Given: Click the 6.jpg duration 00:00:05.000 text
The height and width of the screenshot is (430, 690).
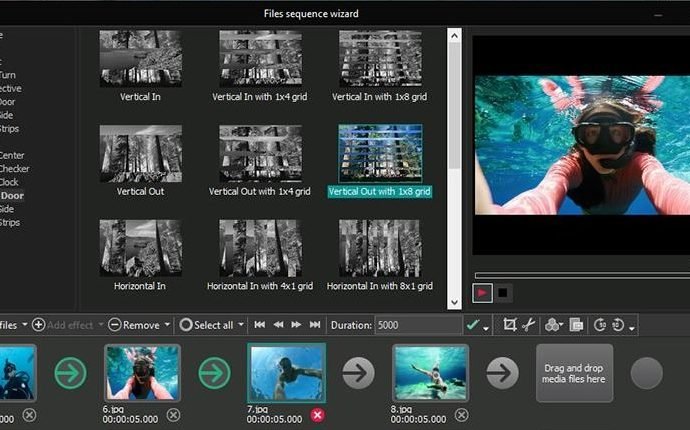Looking at the screenshot, I should click(x=130, y=419).
